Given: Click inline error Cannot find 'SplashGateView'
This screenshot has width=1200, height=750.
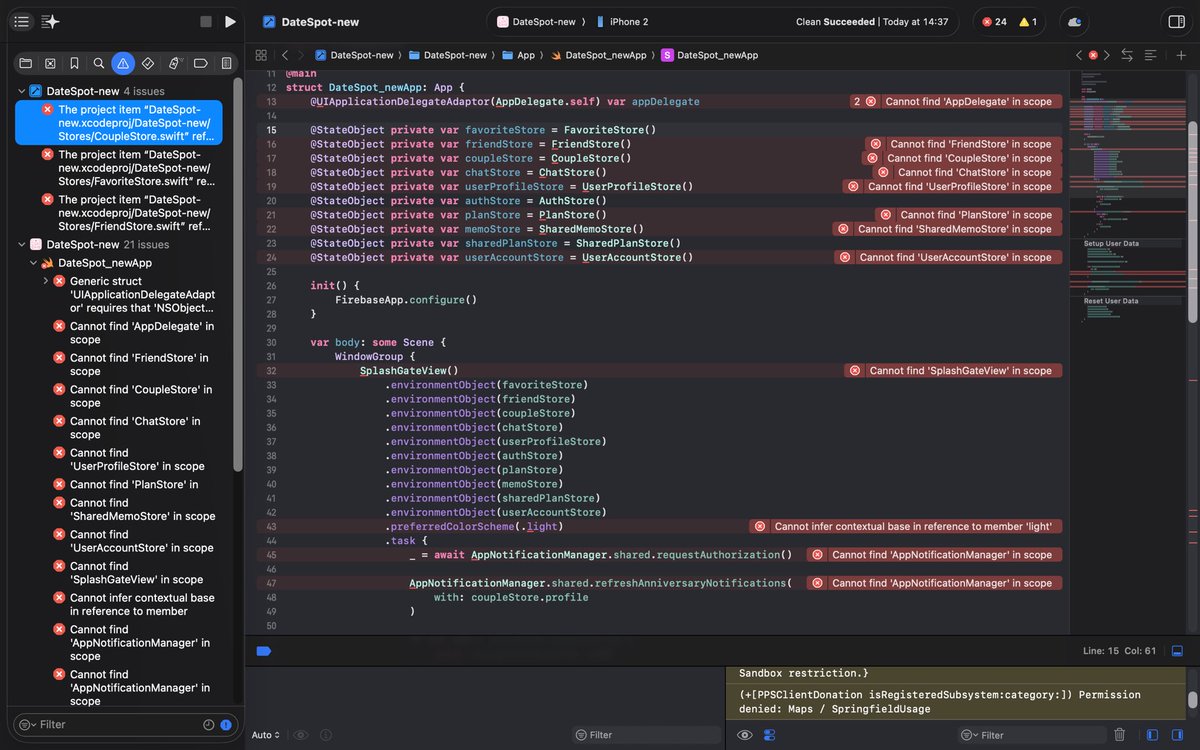Looking at the screenshot, I should pos(951,370).
